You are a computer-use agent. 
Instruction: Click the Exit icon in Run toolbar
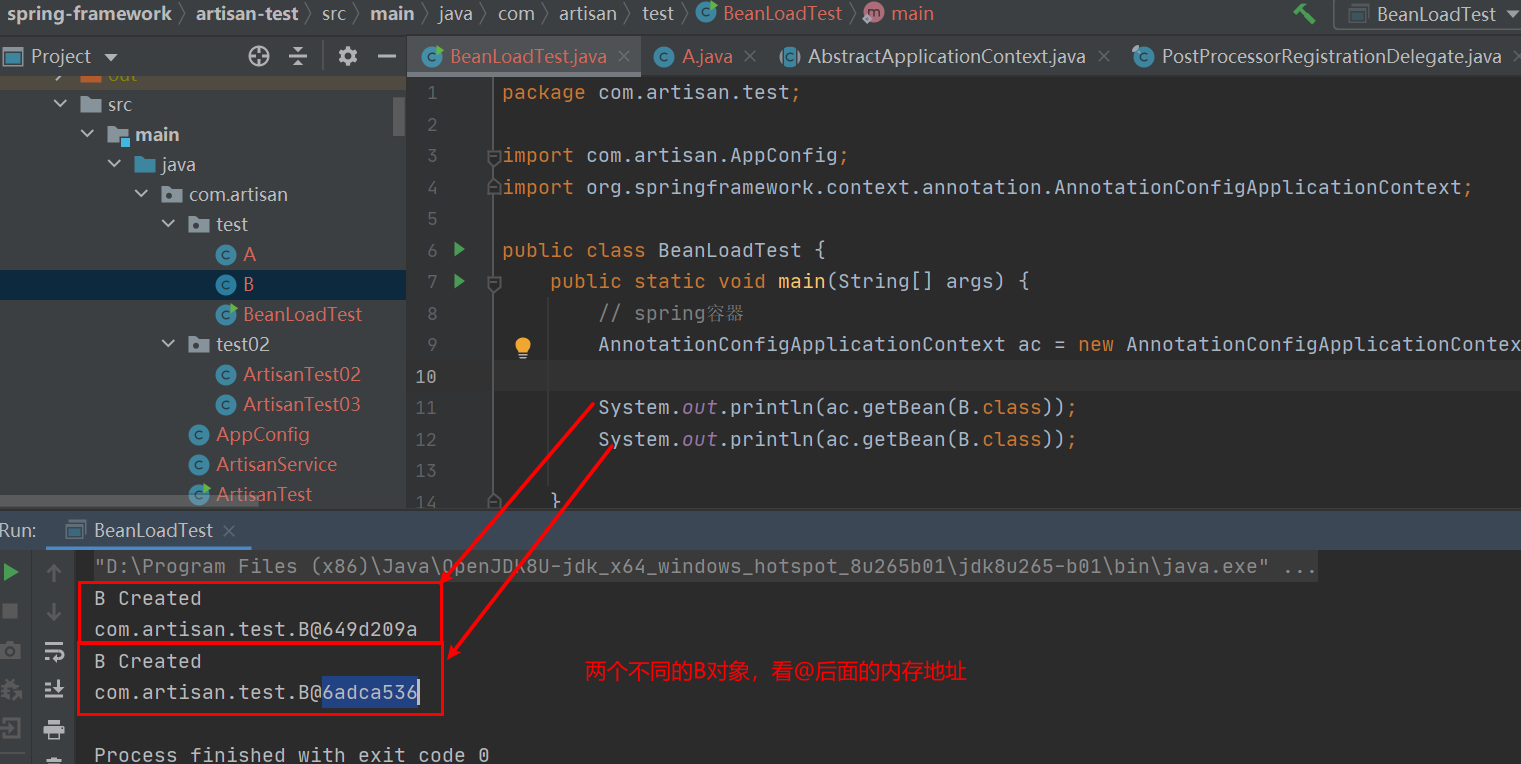pyautogui.click(x=11, y=727)
